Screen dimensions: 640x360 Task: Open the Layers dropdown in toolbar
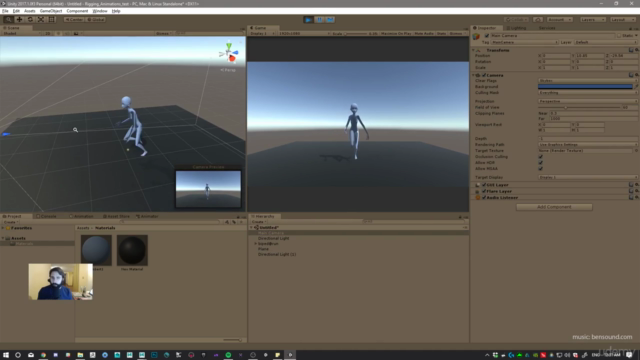click(x=593, y=19)
